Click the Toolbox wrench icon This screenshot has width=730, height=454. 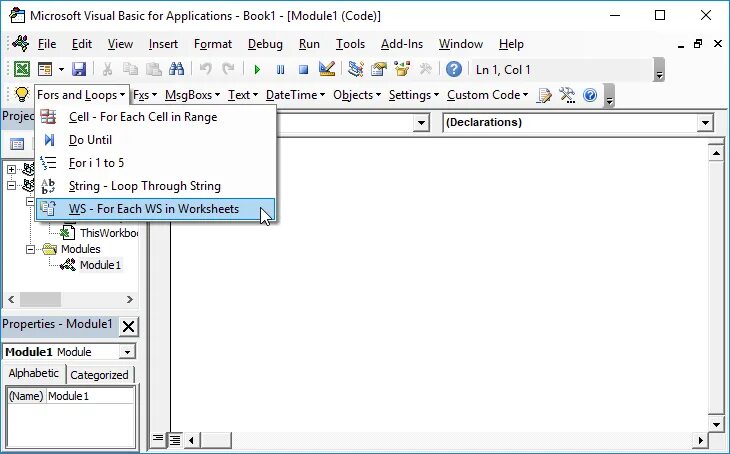[x=425, y=69]
